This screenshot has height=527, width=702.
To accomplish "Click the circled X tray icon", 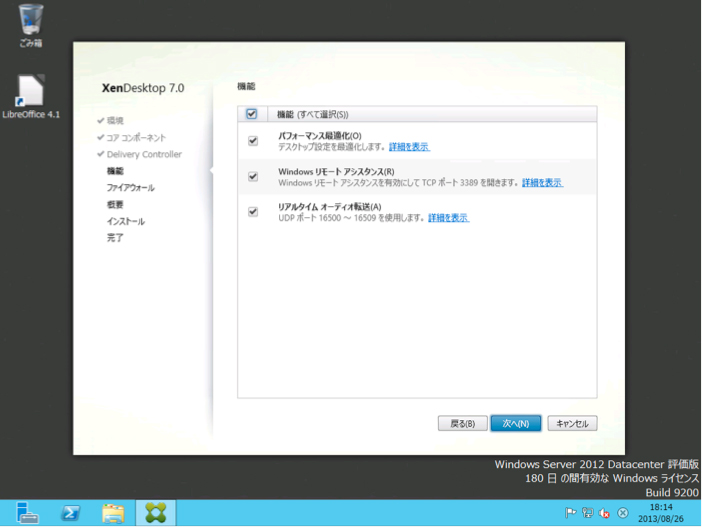I will tap(623, 513).
